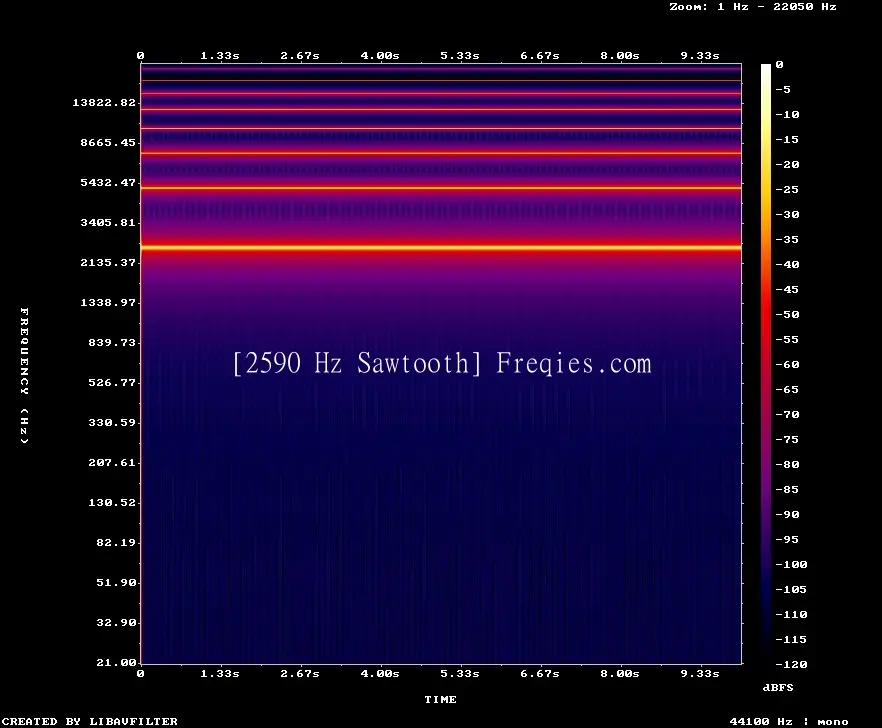Screen dimensions: 882x728
Task: Click the FREQUENCY (Hz) axis title
Action: point(24,375)
